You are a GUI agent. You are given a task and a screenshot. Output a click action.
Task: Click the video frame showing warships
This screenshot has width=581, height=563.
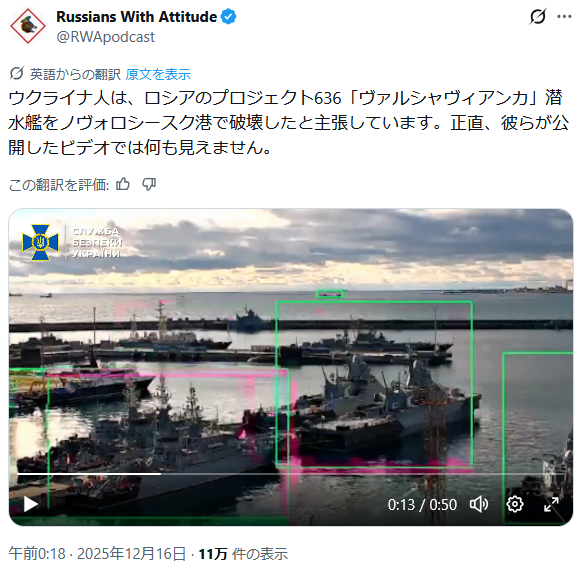coord(290,367)
